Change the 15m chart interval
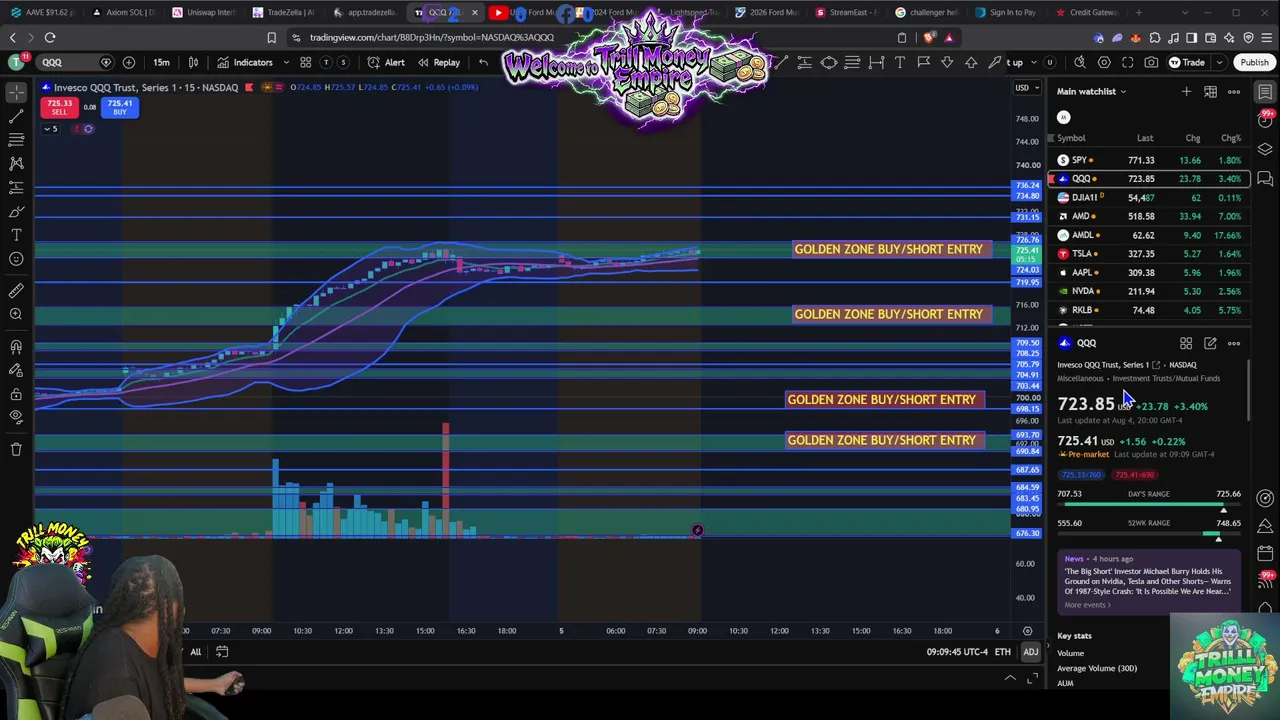The height and width of the screenshot is (720, 1280). click(x=161, y=62)
